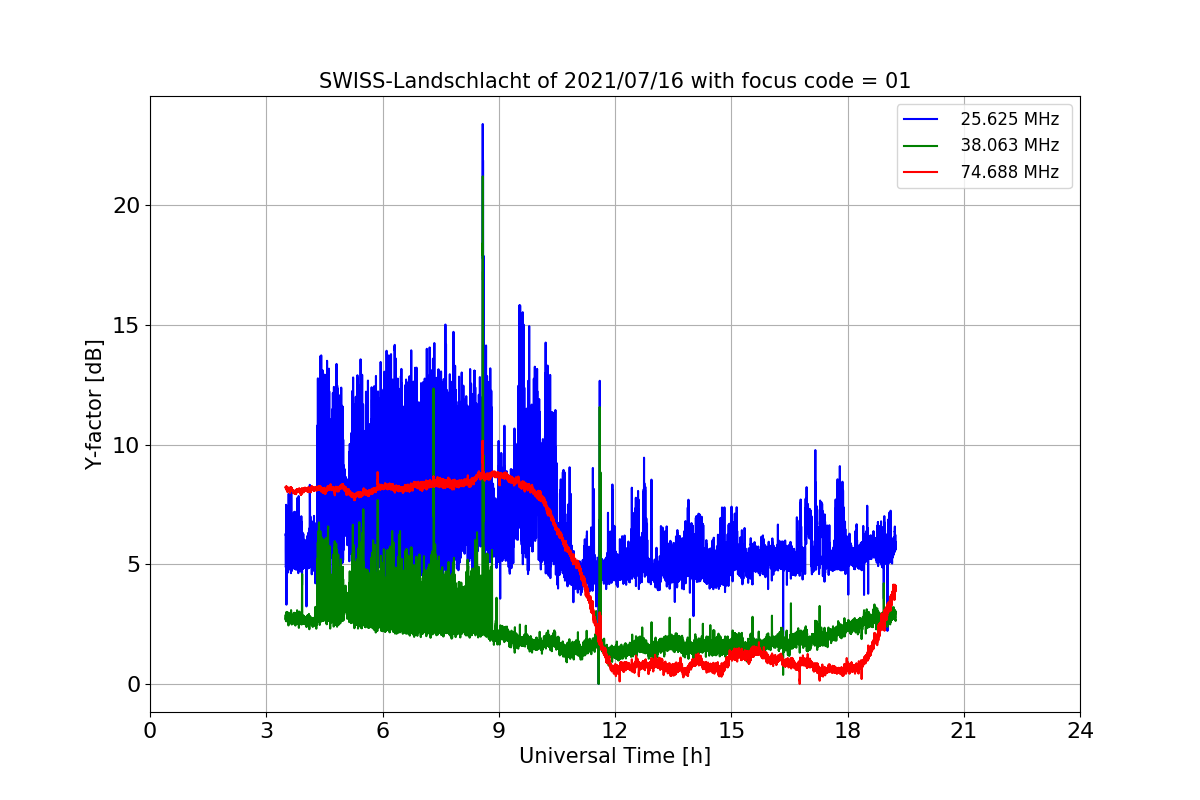The width and height of the screenshot is (1200, 800).
Task: Click the tallest blue spike peak near 8.6 h
Action: point(482,126)
